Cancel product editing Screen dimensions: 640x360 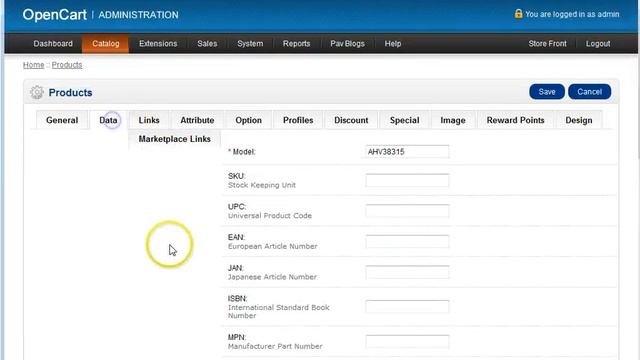click(589, 92)
